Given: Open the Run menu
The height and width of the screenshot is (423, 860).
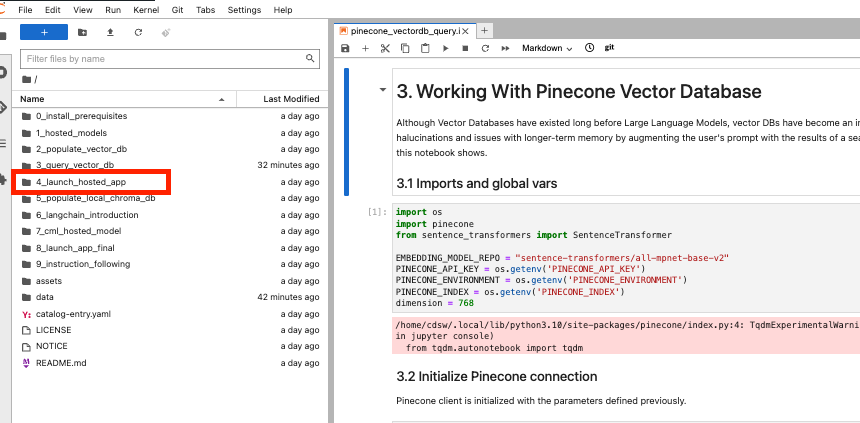Looking at the screenshot, I should (113, 10).
